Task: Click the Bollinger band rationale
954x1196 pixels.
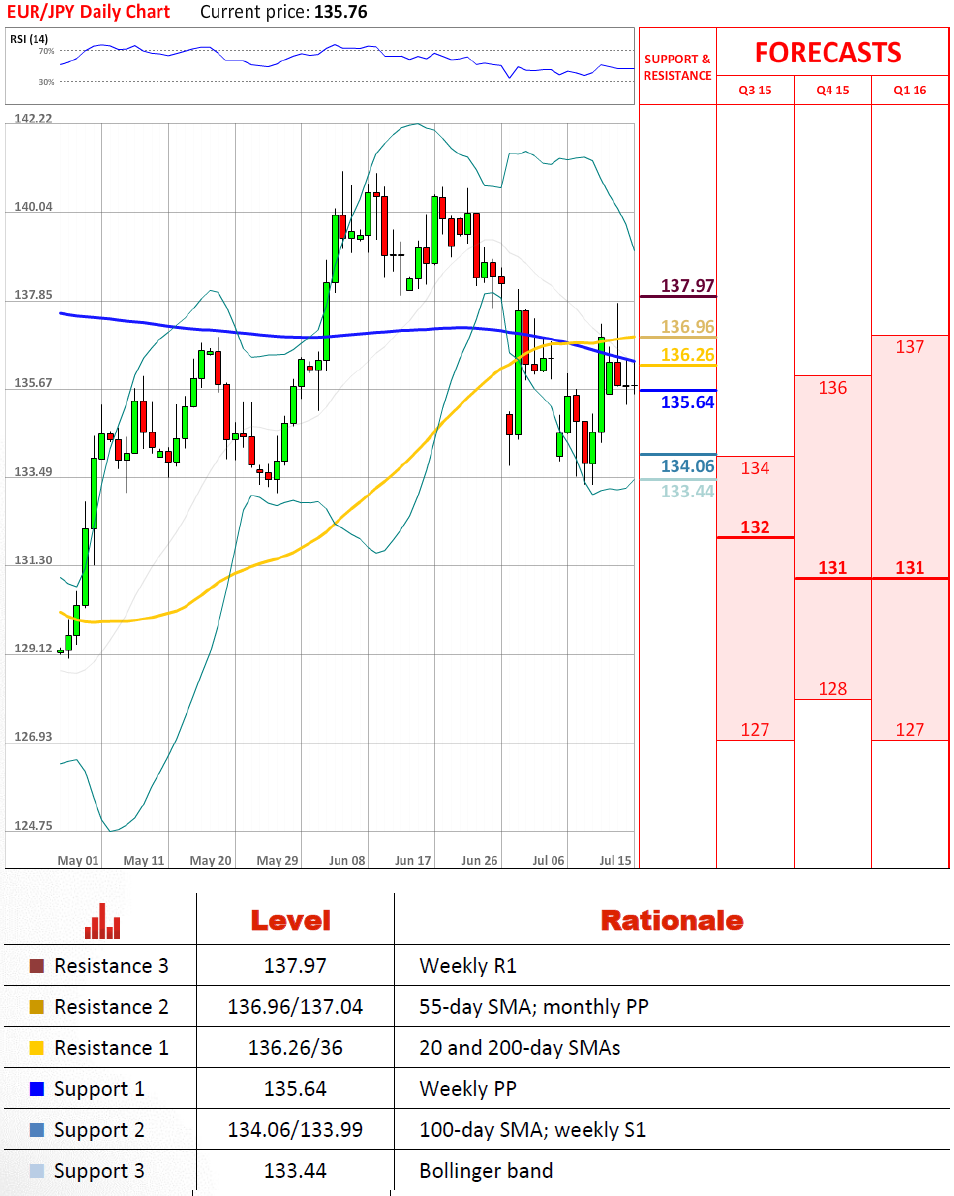Action: (x=487, y=1171)
